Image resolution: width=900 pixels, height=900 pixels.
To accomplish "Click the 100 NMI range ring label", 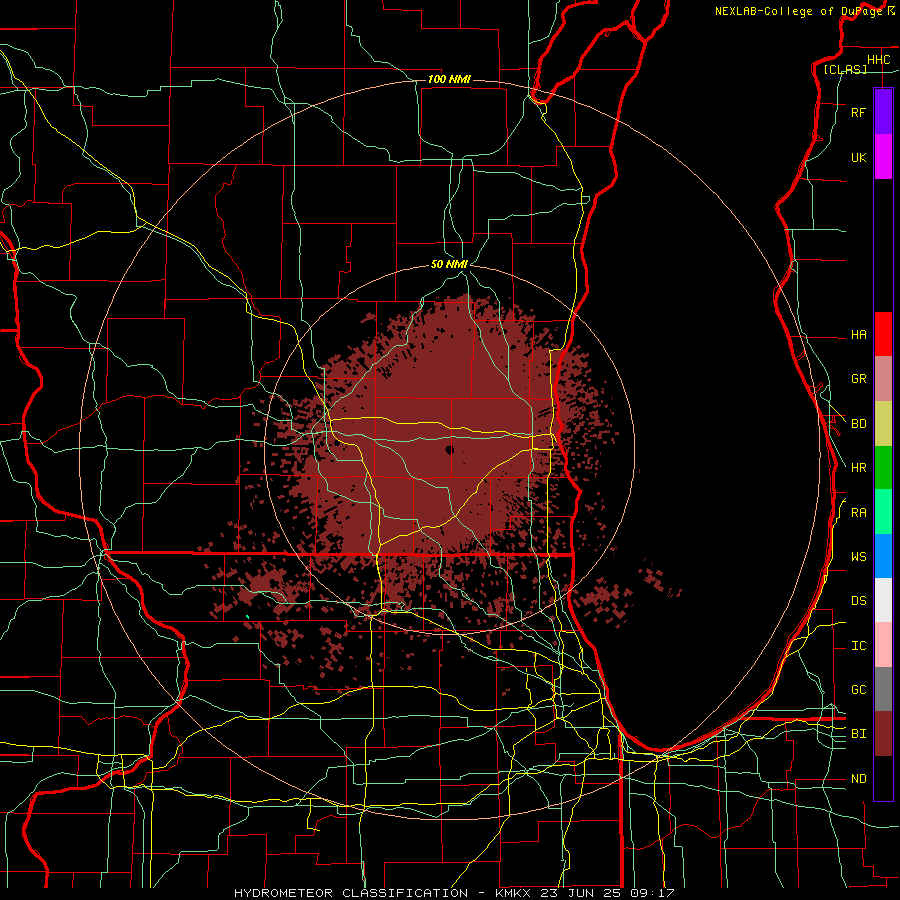I will [x=449, y=79].
